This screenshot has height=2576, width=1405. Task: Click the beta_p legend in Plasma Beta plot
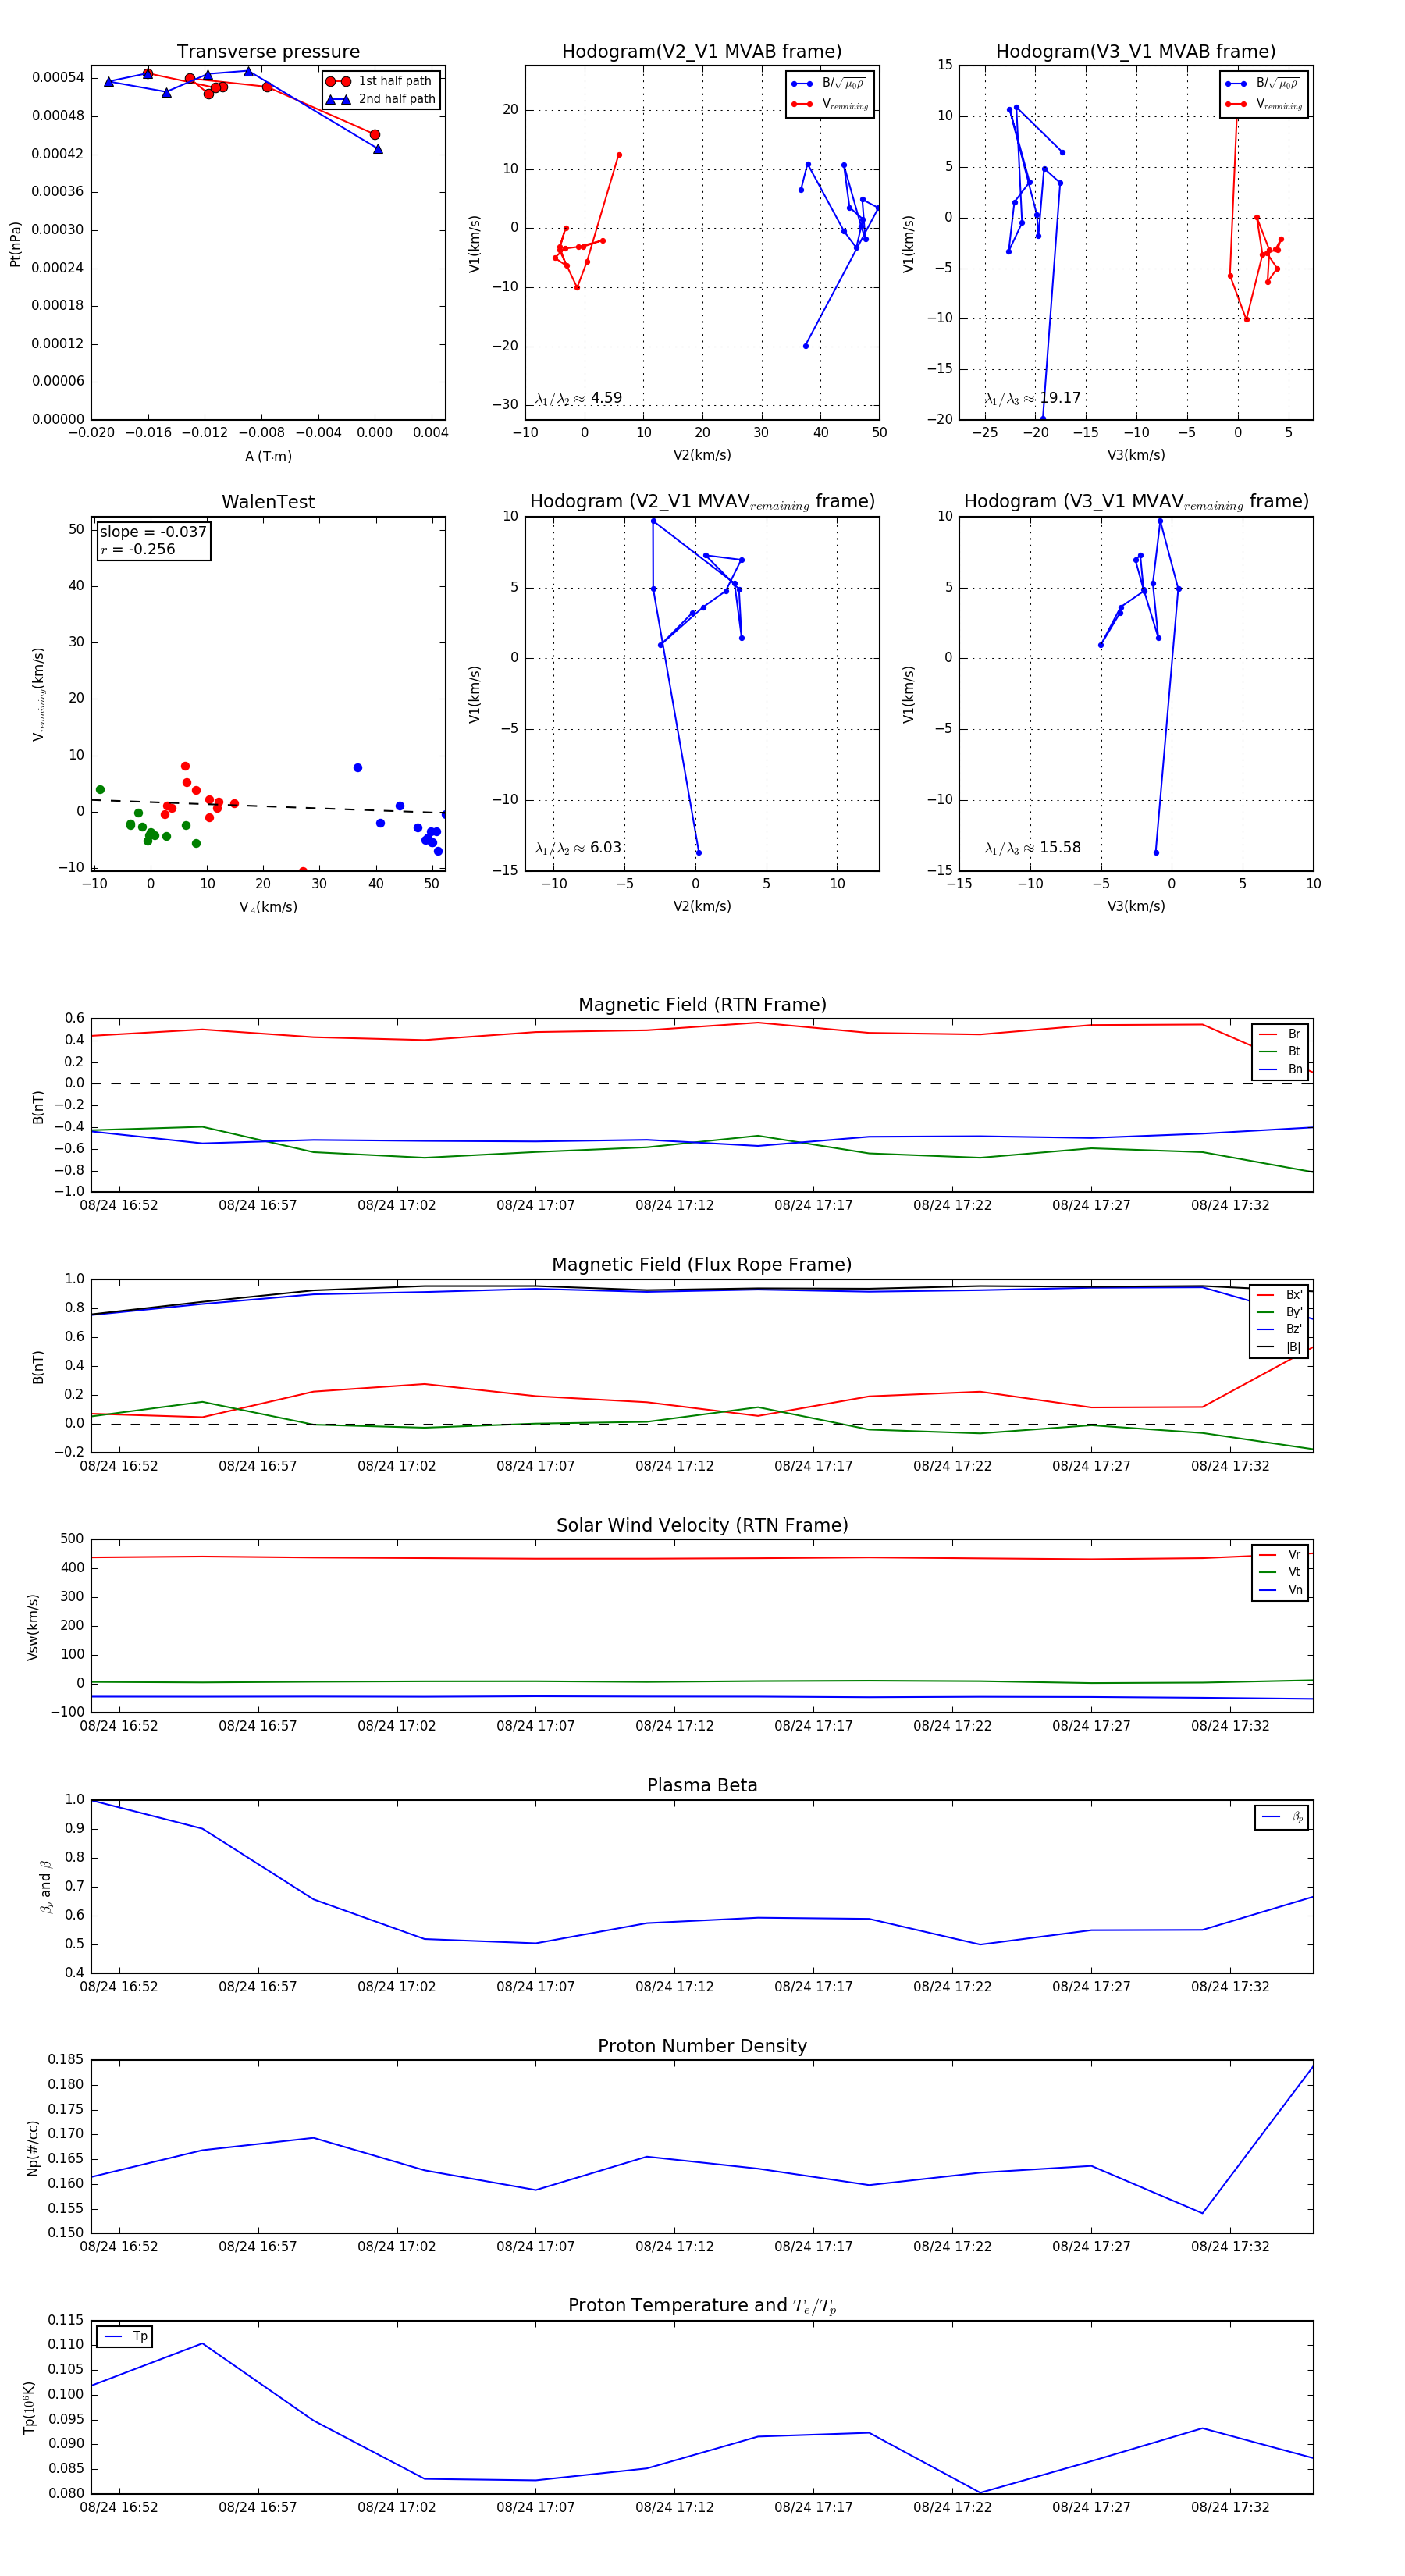(1282, 1817)
